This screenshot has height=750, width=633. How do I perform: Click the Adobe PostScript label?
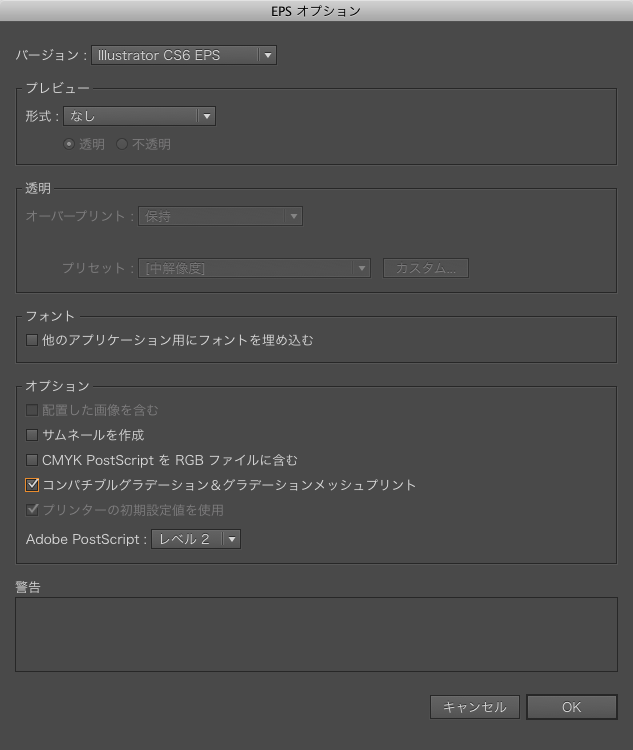pos(86,539)
